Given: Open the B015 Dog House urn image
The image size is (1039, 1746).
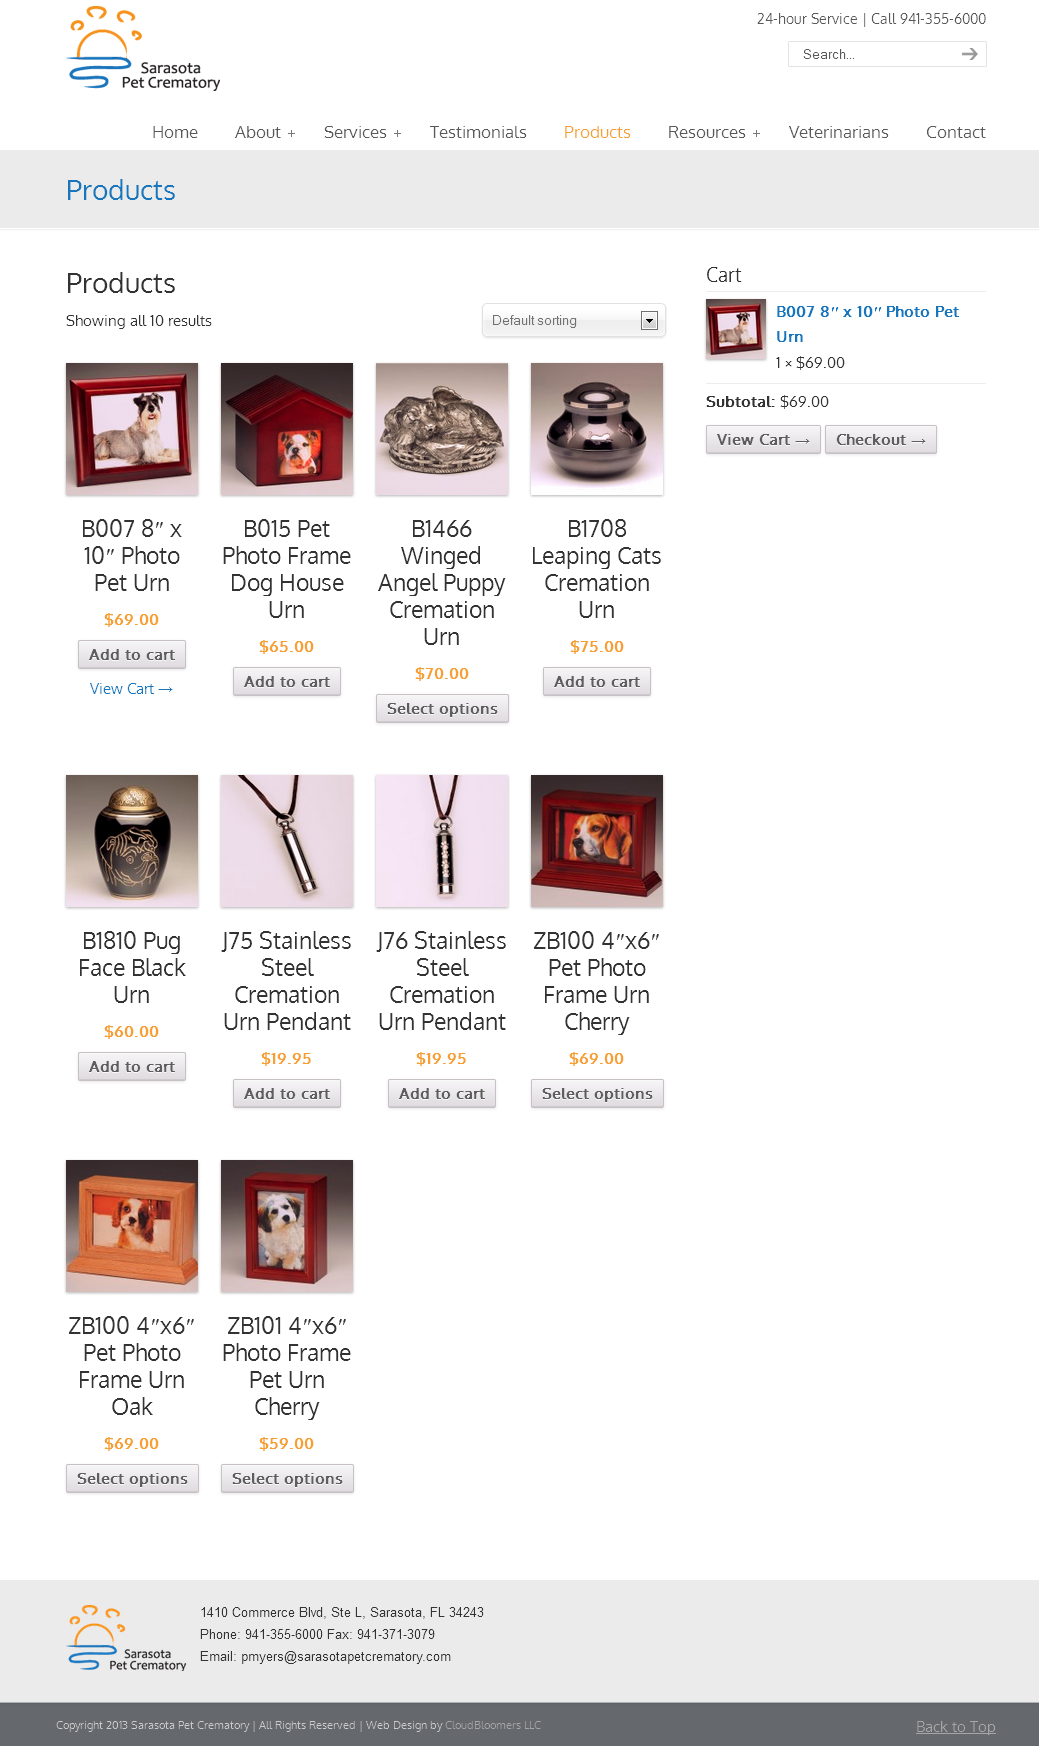Looking at the screenshot, I should pos(287,429).
